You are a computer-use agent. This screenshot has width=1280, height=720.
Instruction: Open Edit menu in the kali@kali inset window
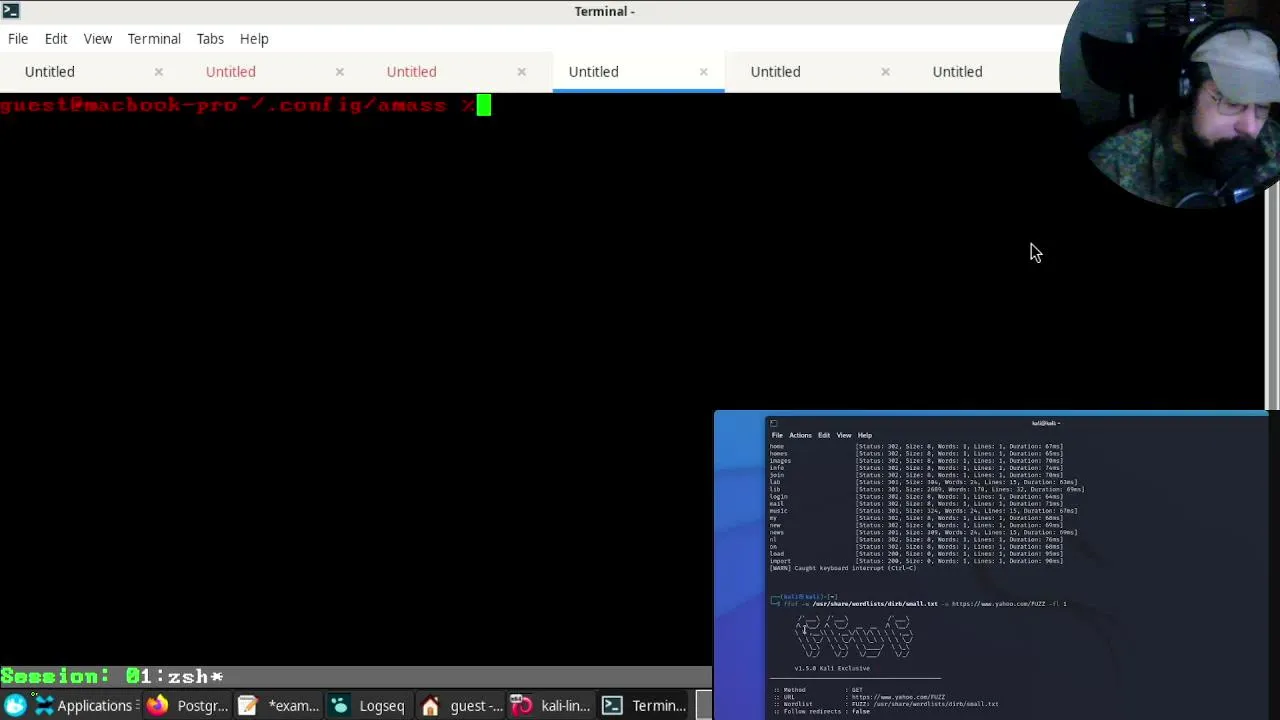click(824, 435)
